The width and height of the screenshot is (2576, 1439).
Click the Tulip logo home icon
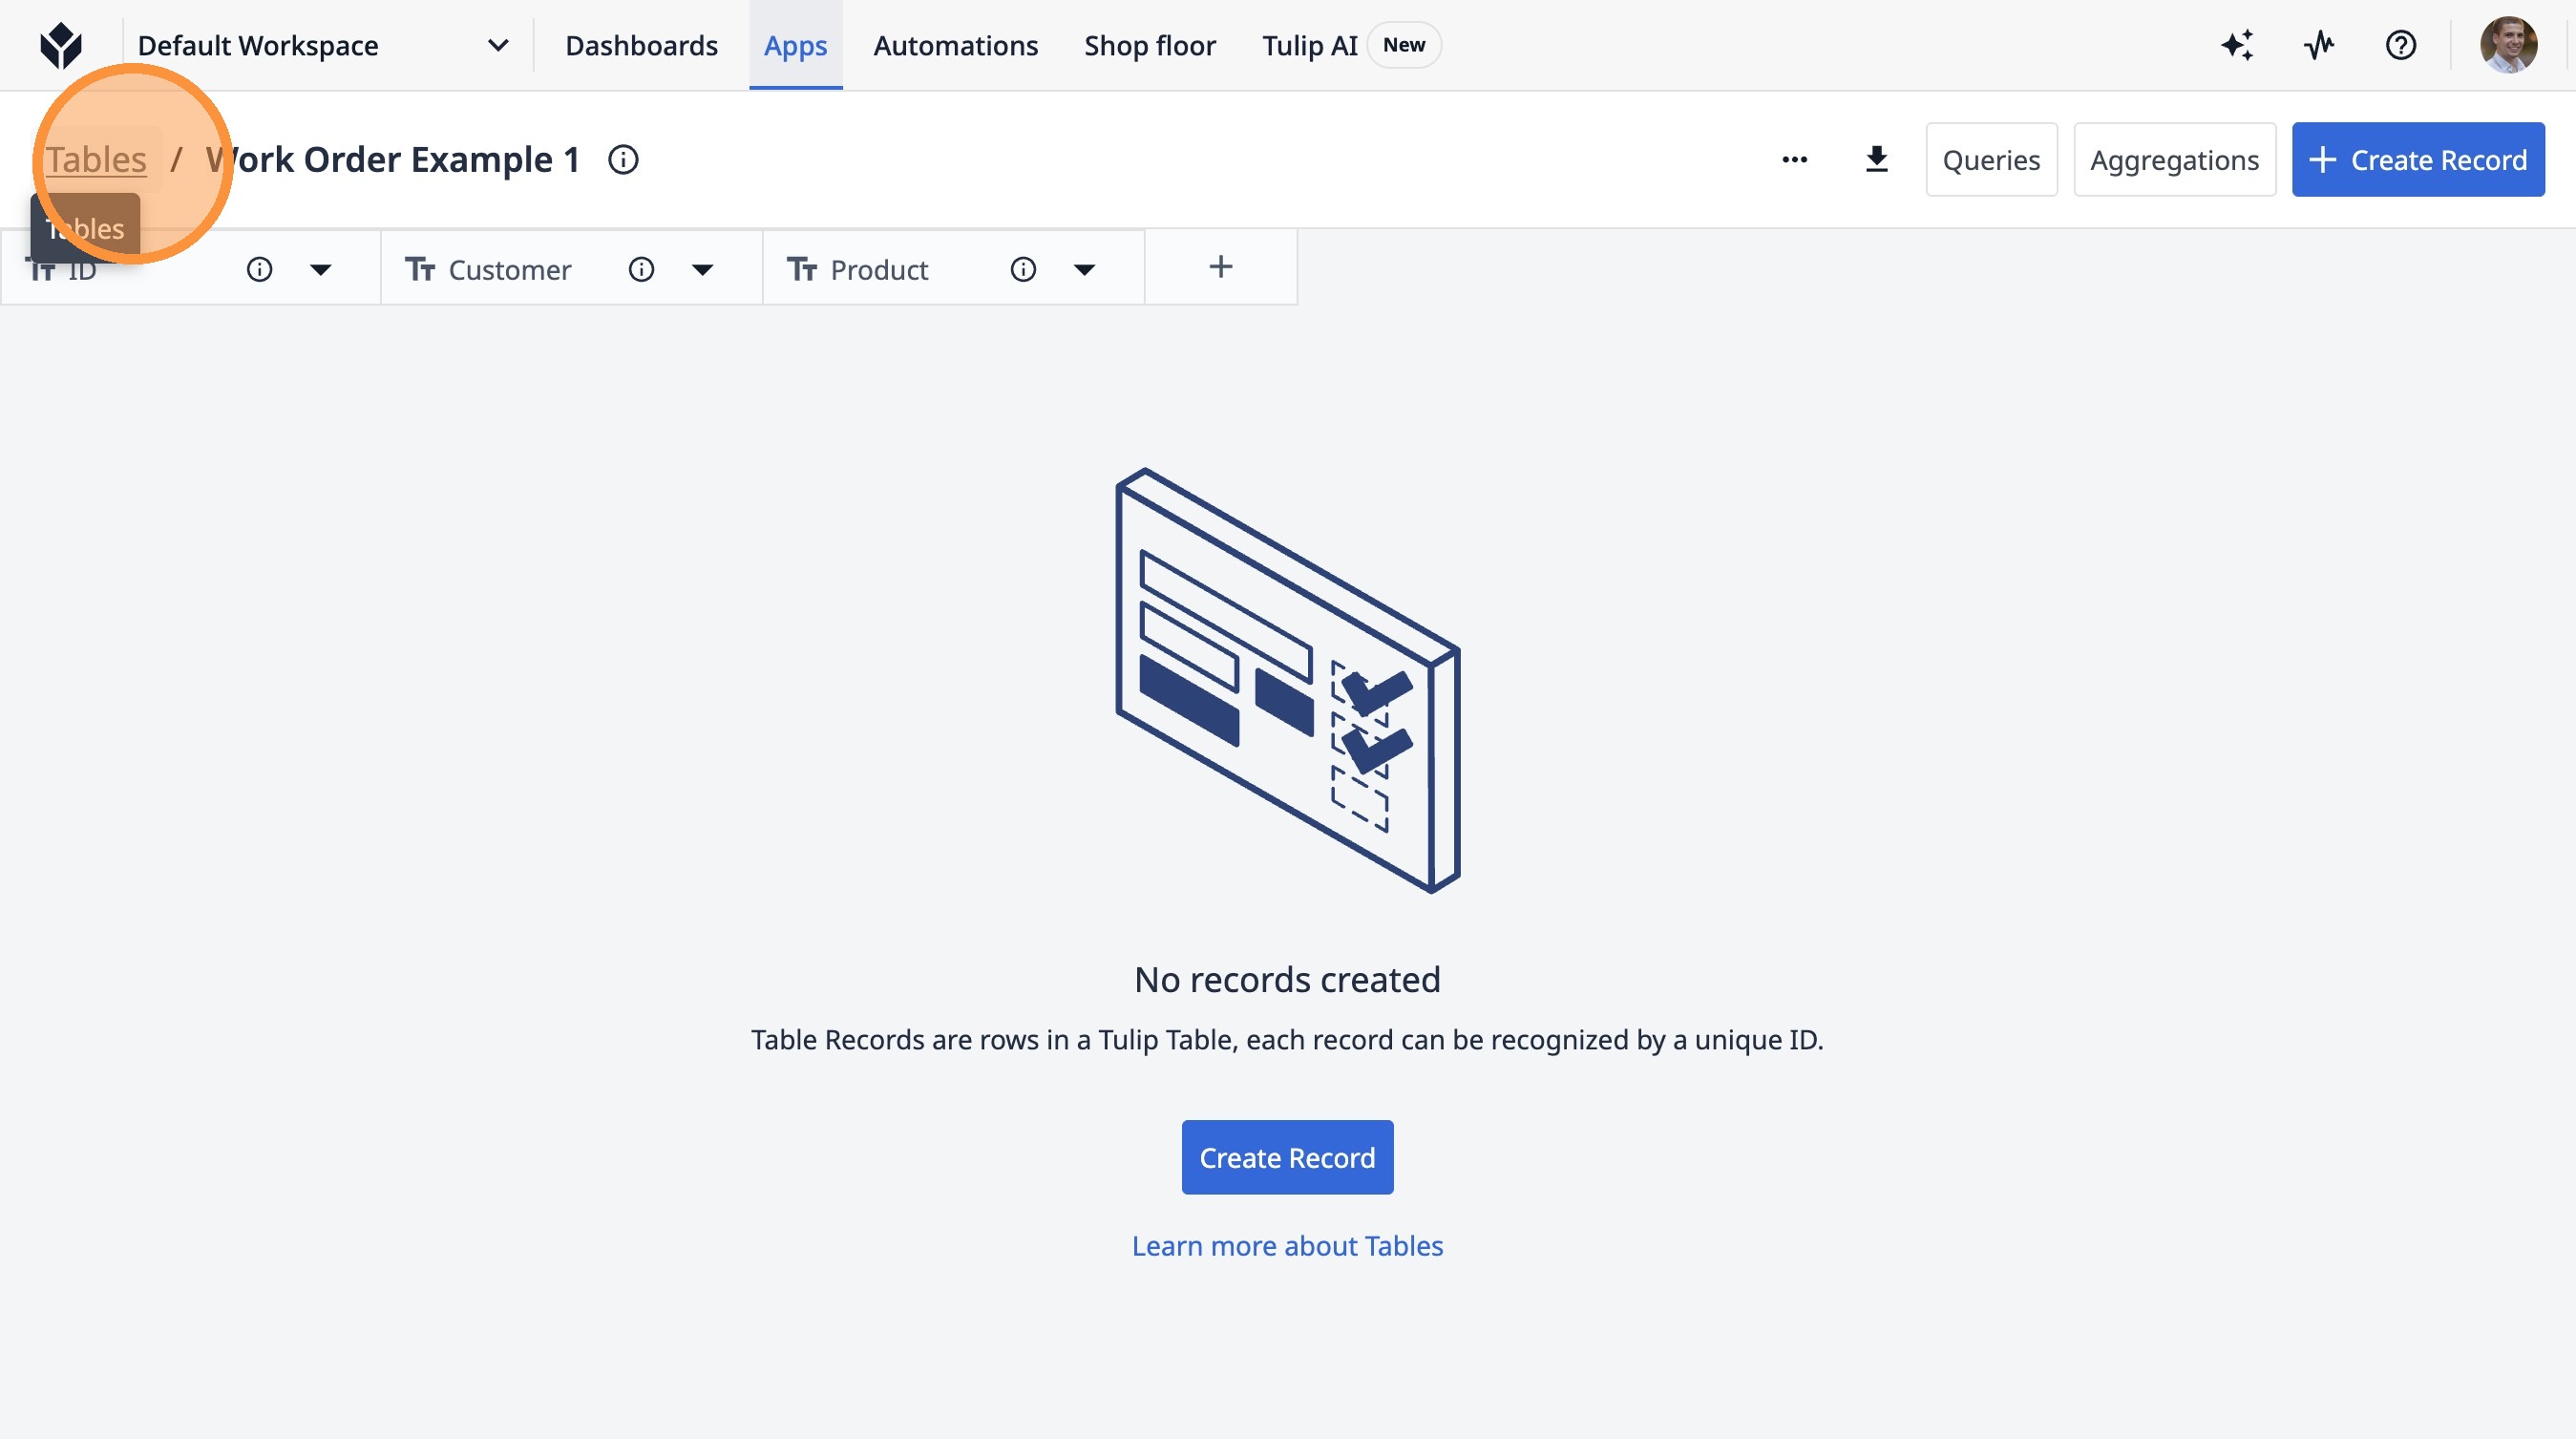click(60, 46)
